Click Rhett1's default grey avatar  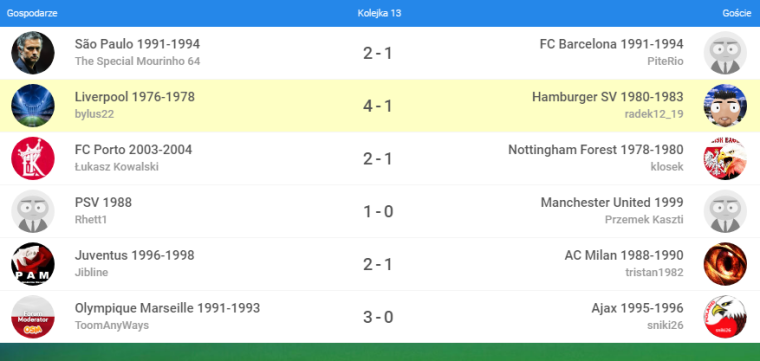point(33,211)
